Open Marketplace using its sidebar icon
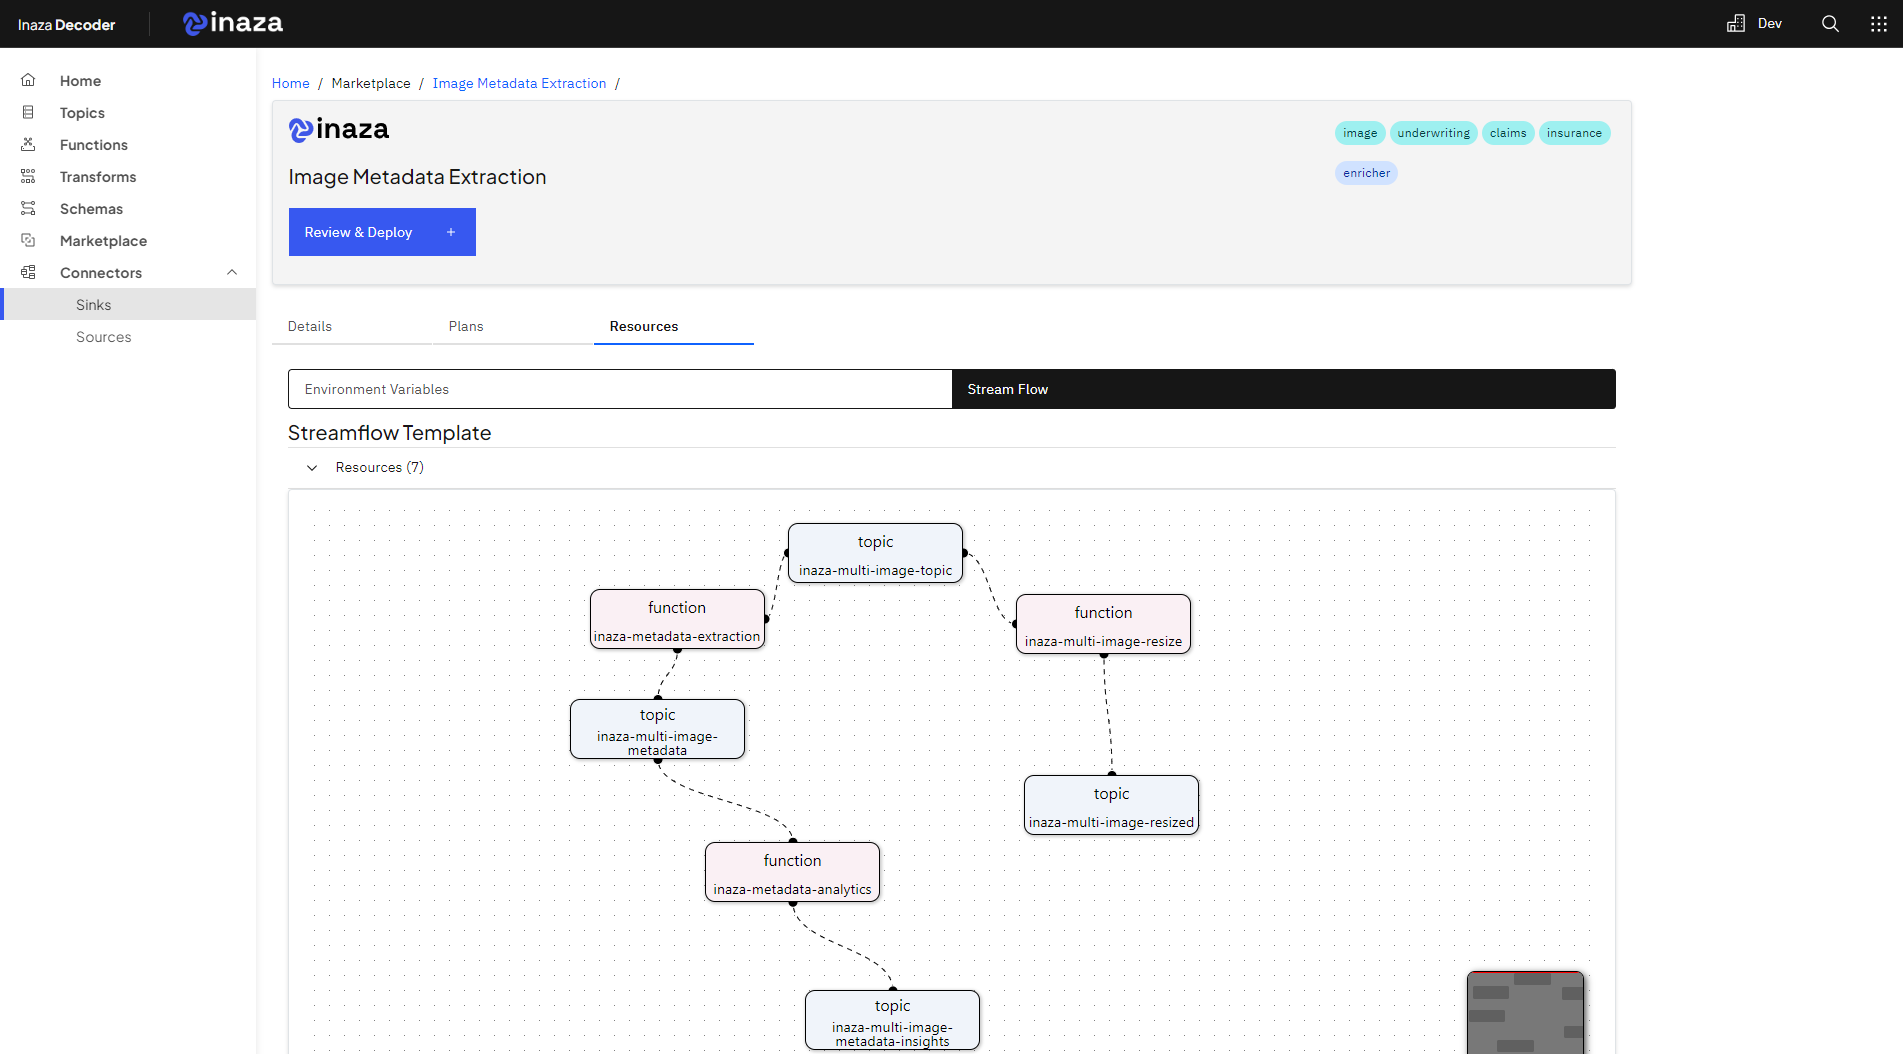This screenshot has height=1054, width=1903. pos(28,240)
